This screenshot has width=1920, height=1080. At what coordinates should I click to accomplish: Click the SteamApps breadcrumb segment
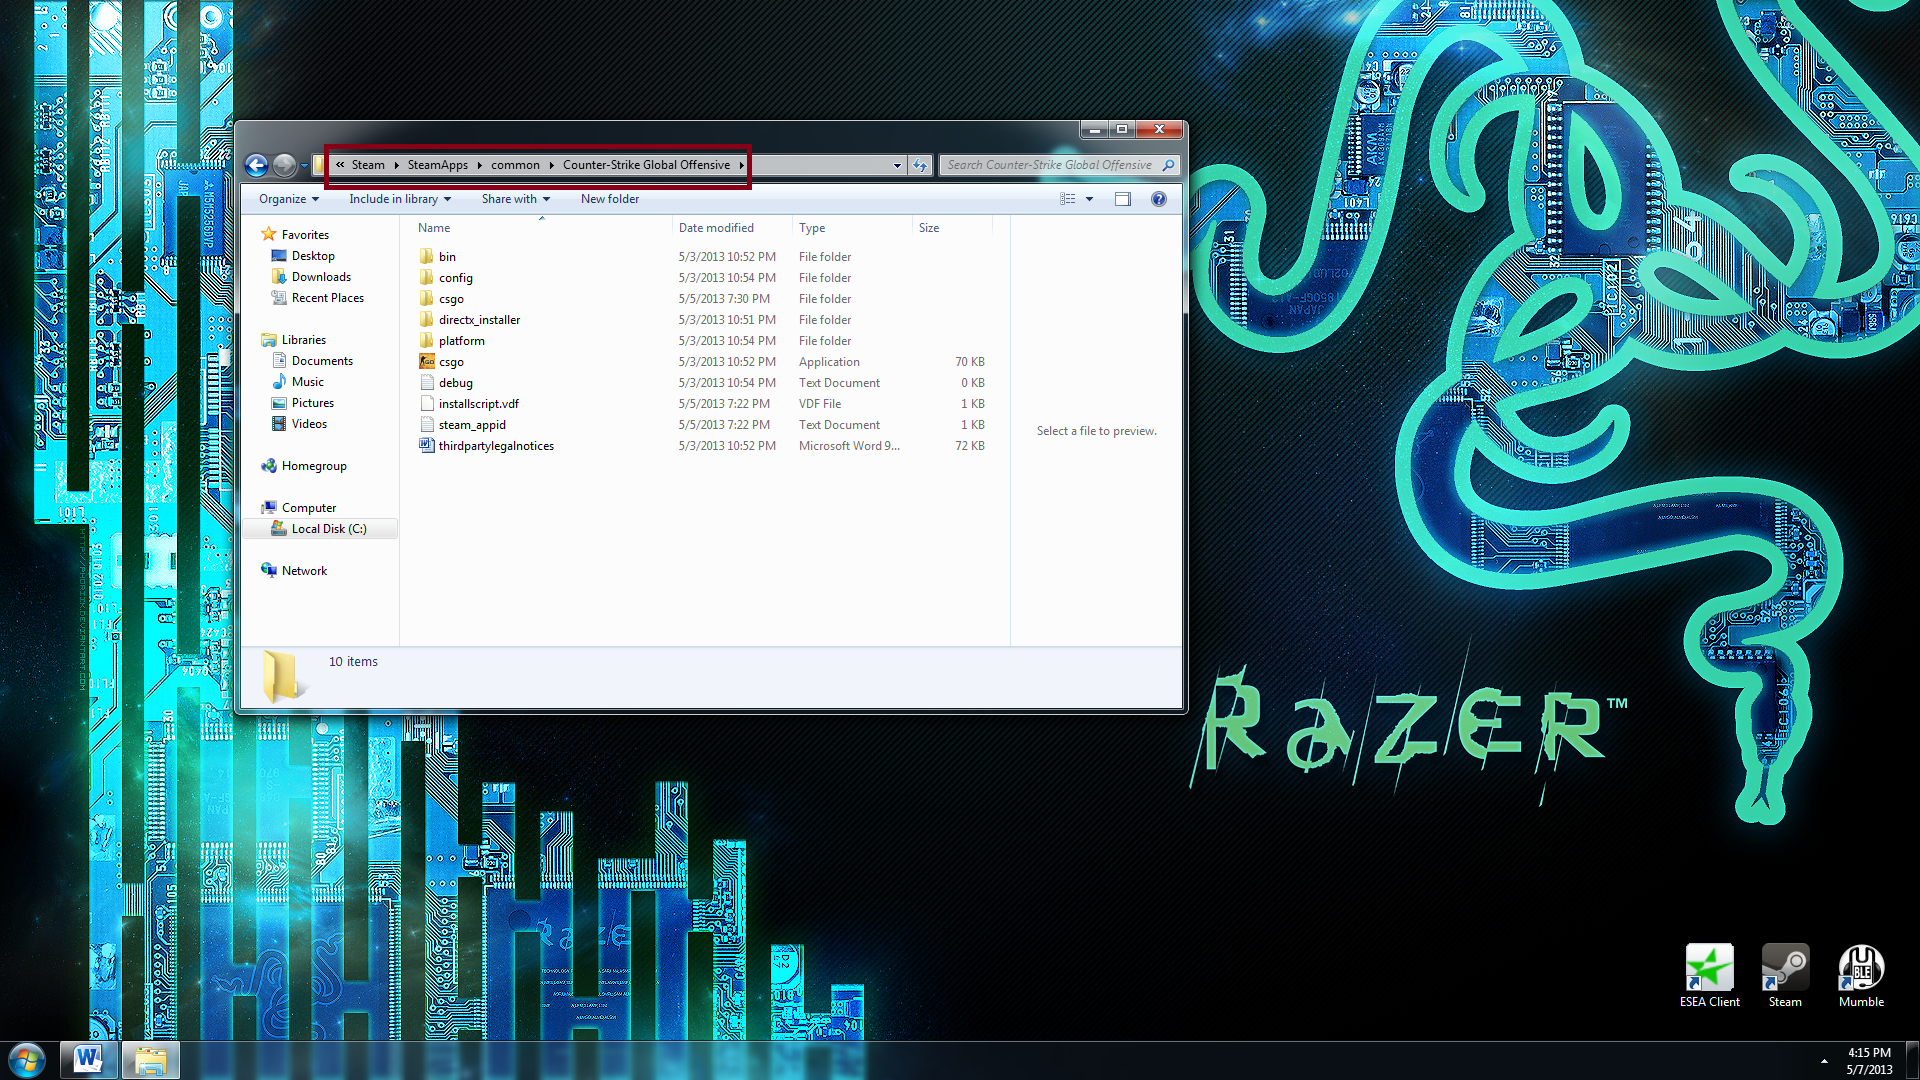pos(438,165)
